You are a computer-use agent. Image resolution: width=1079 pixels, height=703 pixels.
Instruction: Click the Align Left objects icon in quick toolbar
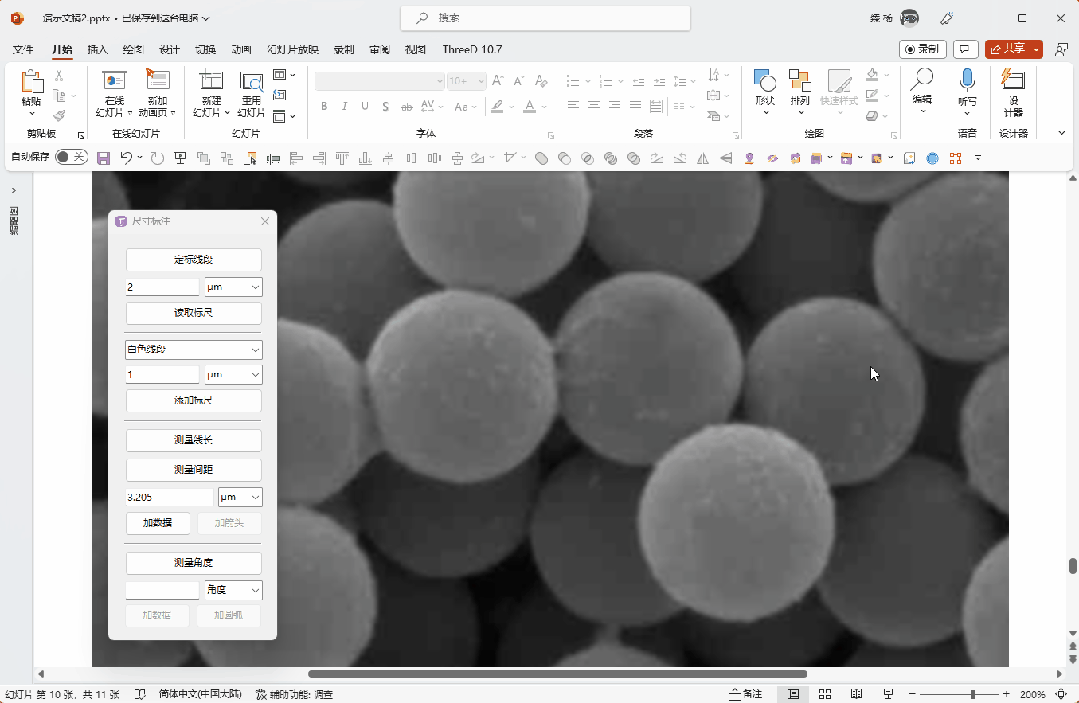[296, 159]
